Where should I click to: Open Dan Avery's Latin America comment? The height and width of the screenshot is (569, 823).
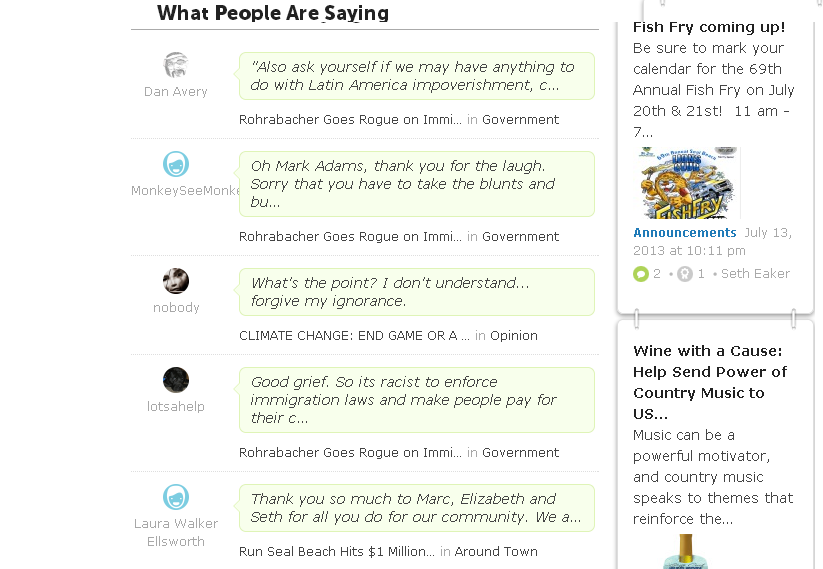pyautogui.click(x=415, y=76)
